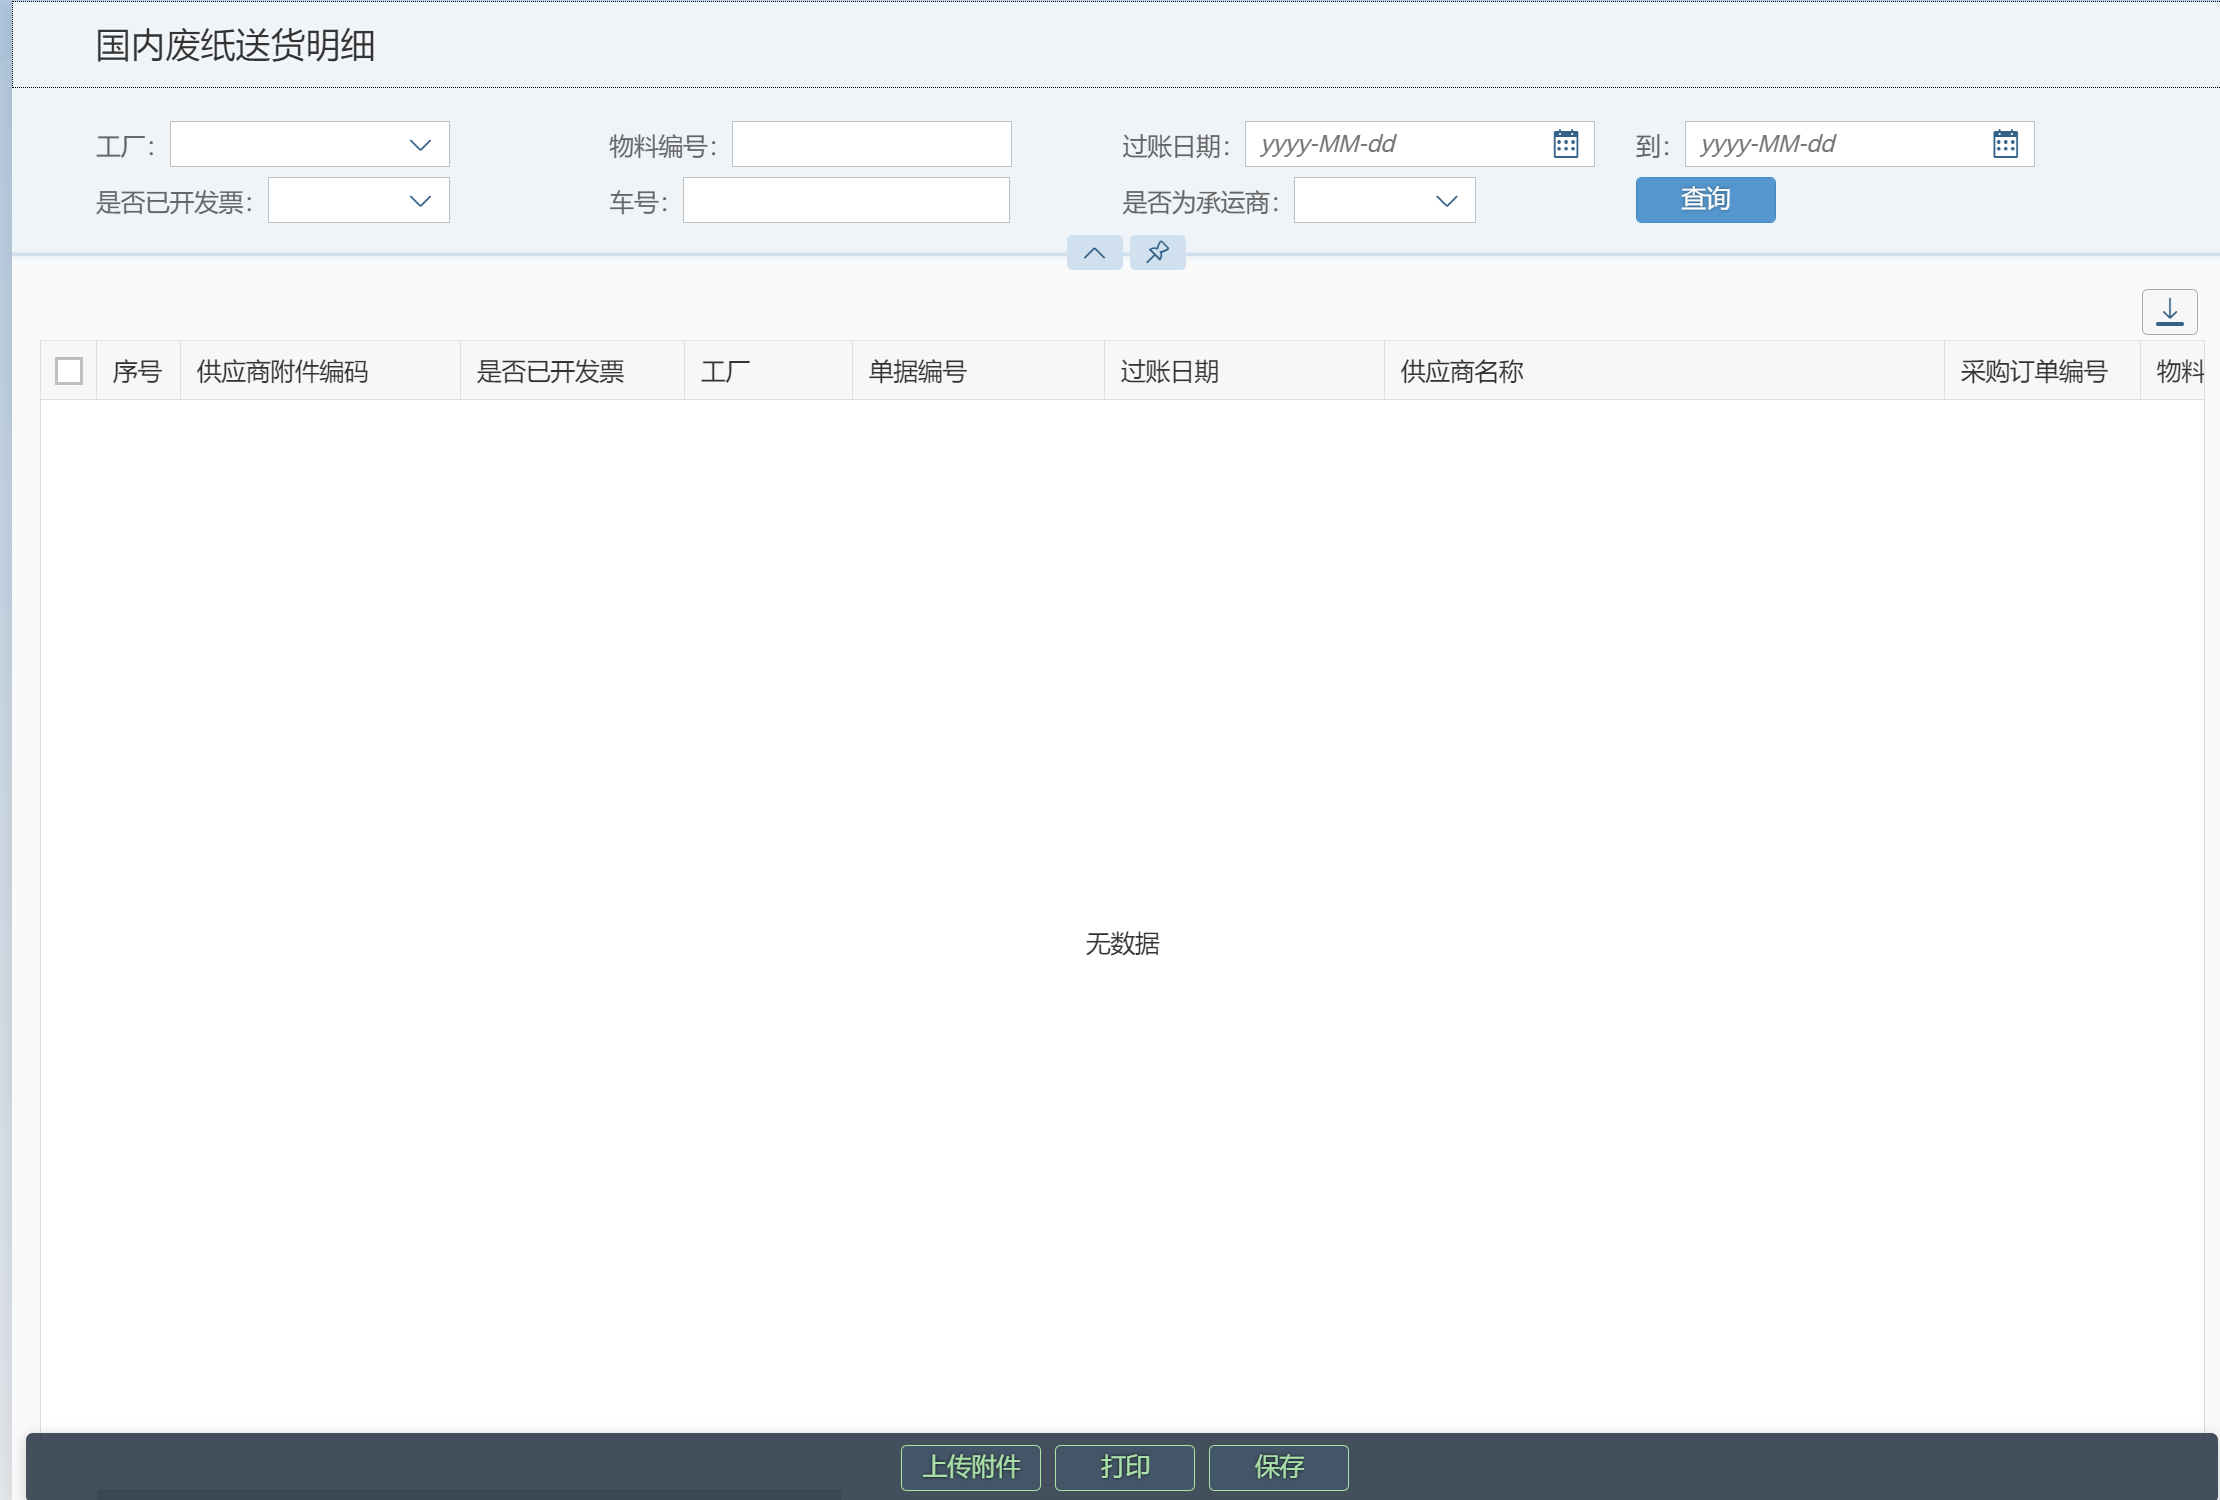2220x1500 pixels.
Task: Click the 无数据 empty table message
Action: coord(1122,944)
